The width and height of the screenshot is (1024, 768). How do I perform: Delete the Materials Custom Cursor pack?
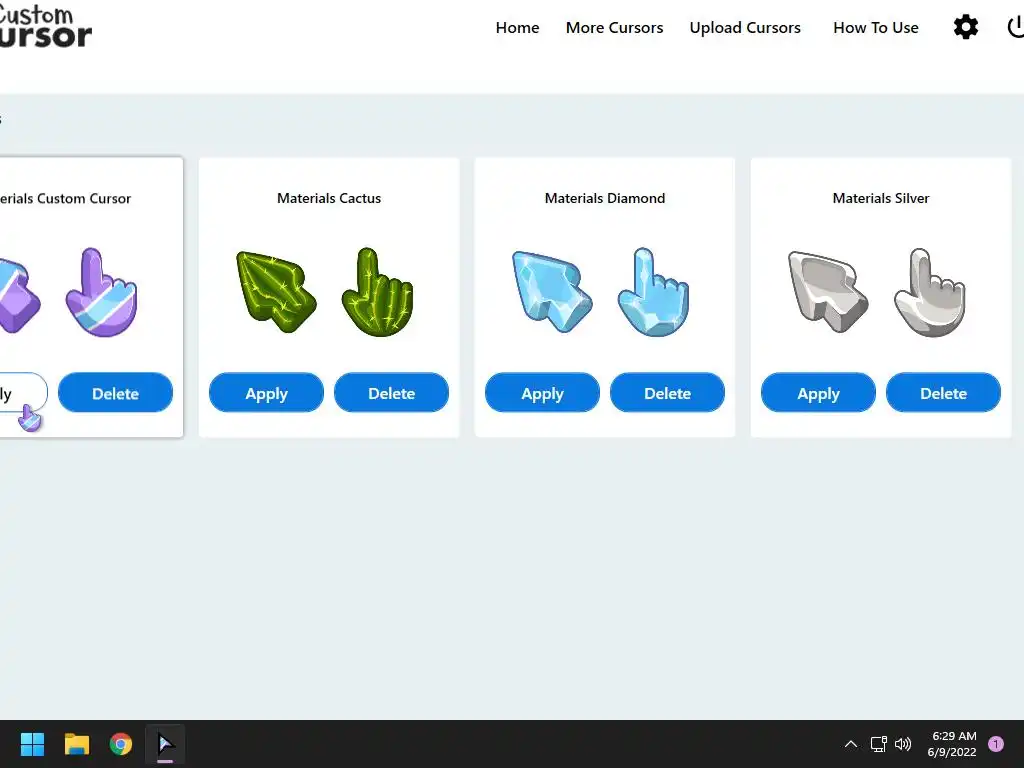coord(115,392)
